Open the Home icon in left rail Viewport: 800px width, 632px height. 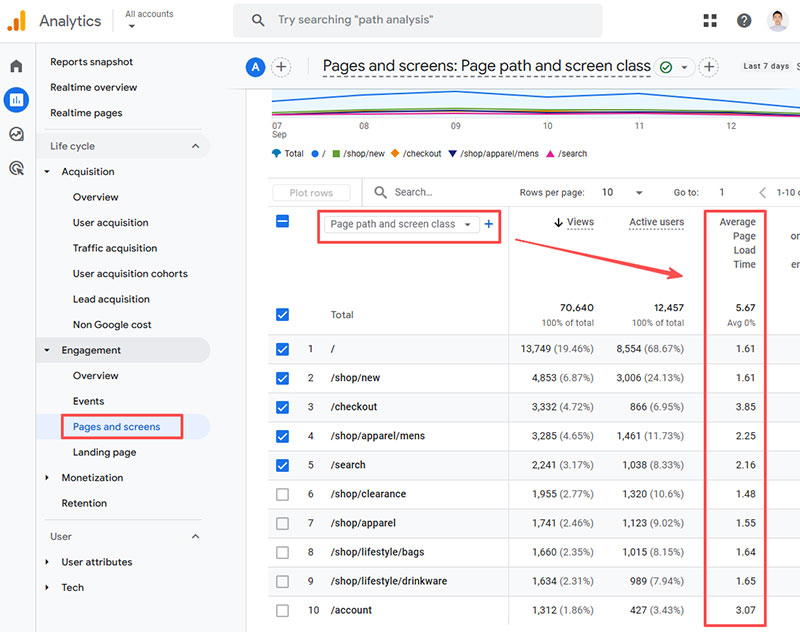pos(16,66)
